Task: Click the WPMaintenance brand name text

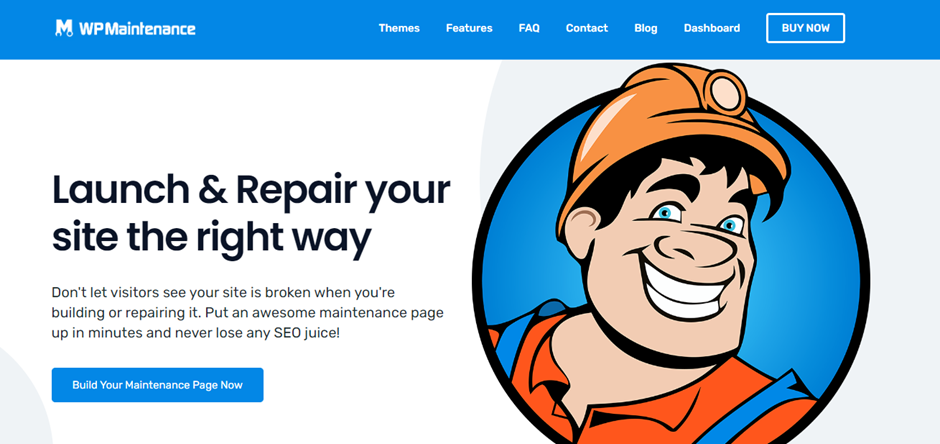Action: coord(137,29)
